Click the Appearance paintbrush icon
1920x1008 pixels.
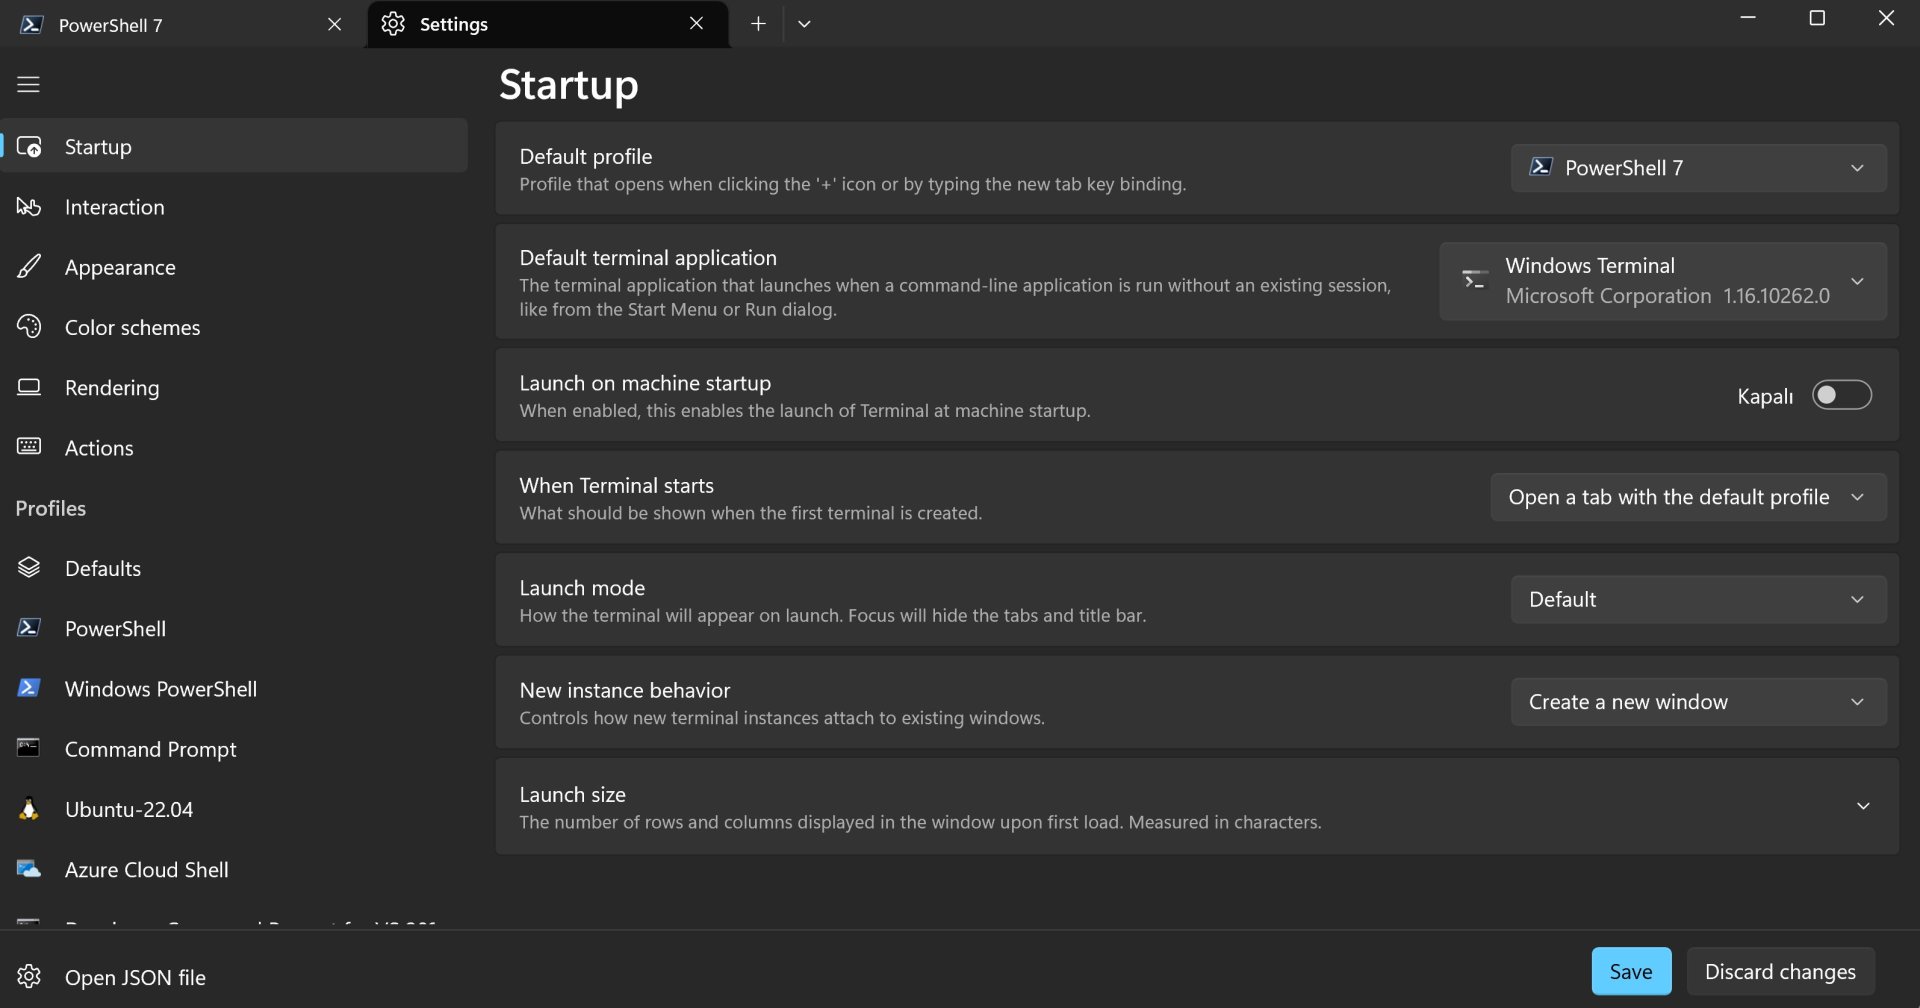coord(29,267)
